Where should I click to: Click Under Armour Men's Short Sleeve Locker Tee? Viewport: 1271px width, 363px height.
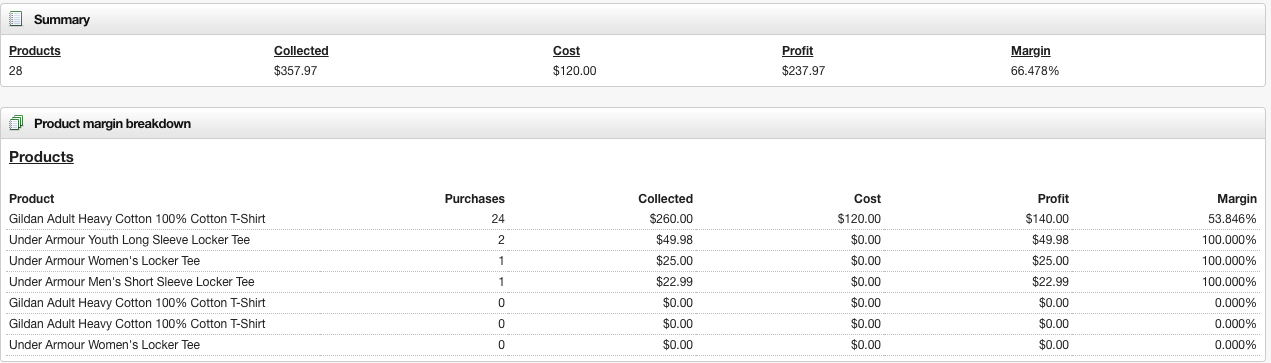tap(132, 282)
